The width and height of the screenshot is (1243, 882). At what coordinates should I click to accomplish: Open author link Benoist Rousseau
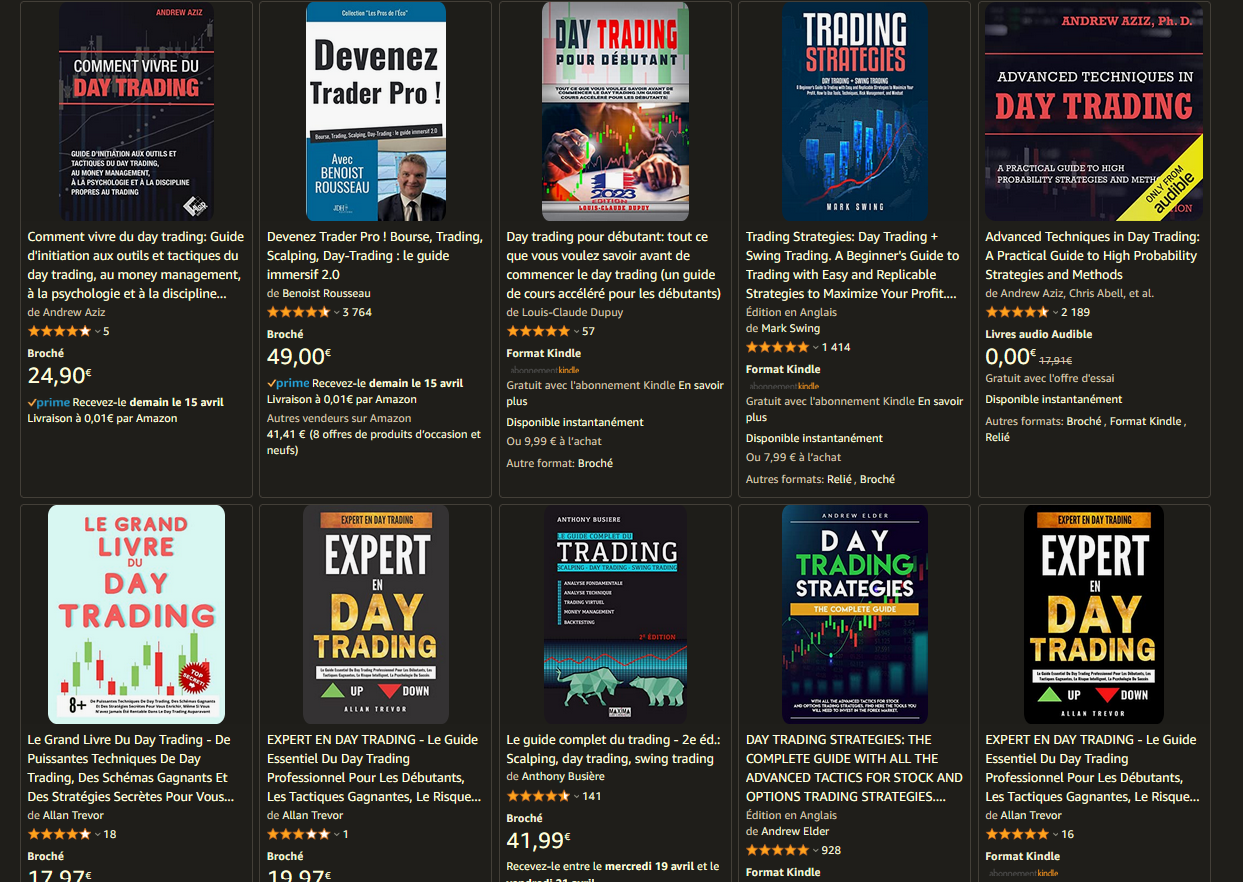coord(326,293)
